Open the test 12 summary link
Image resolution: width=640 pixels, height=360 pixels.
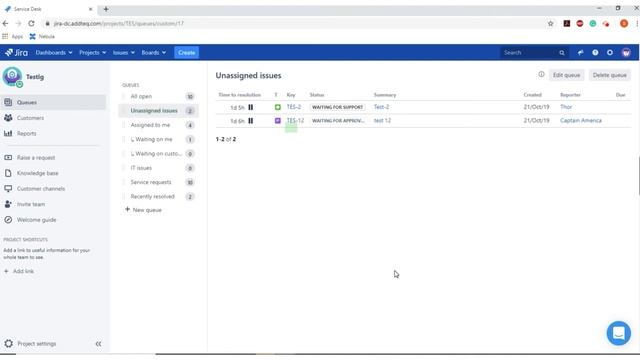coord(382,120)
